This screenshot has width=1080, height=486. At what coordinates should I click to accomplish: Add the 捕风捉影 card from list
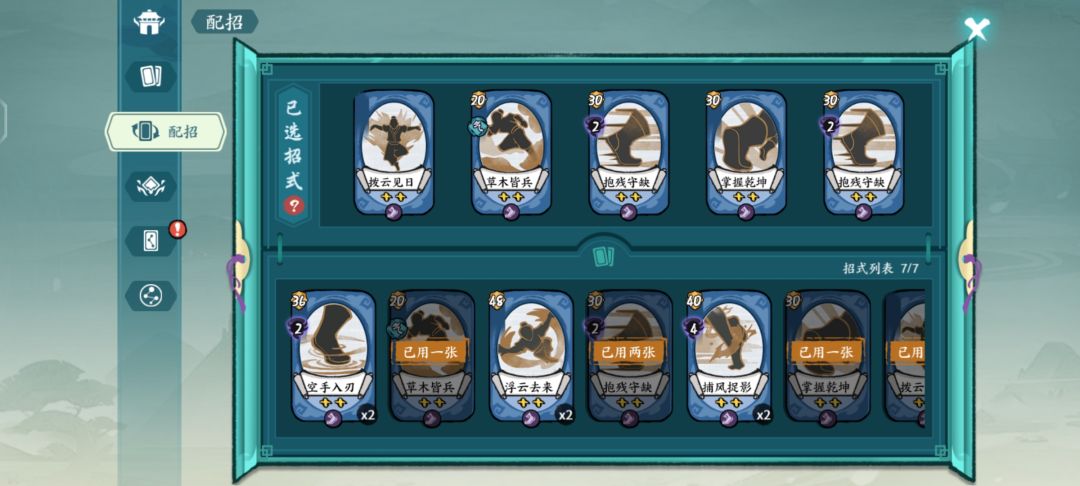click(x=729, y=356)
